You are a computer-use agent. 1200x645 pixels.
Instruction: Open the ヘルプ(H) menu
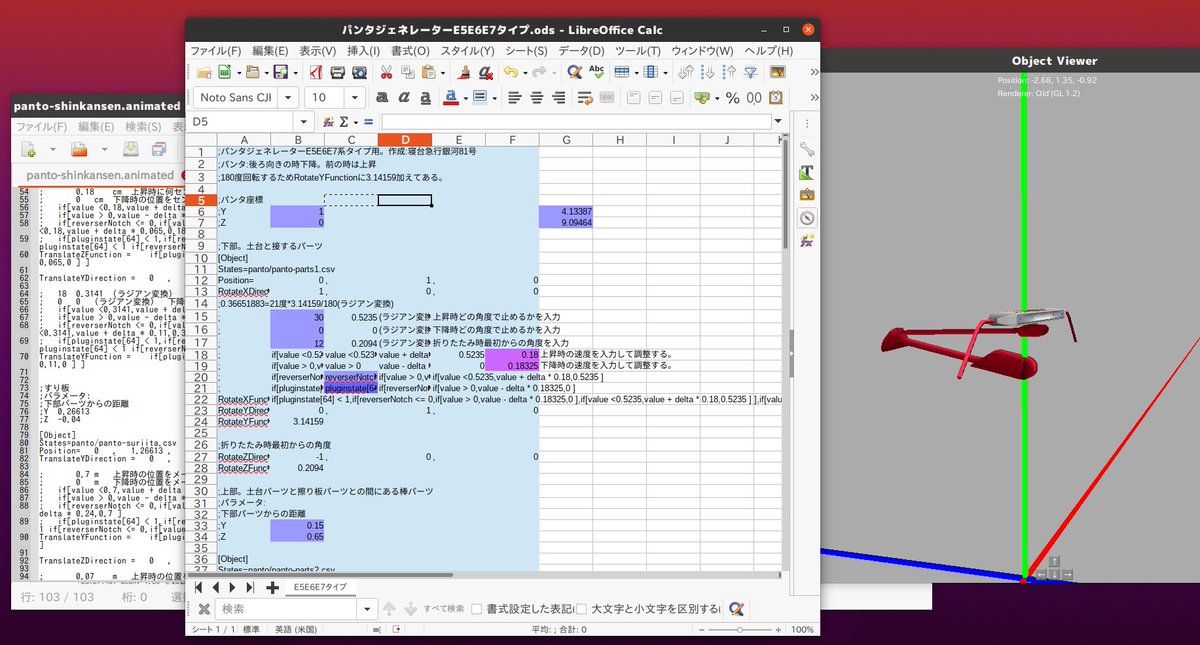tap(769, 50)
